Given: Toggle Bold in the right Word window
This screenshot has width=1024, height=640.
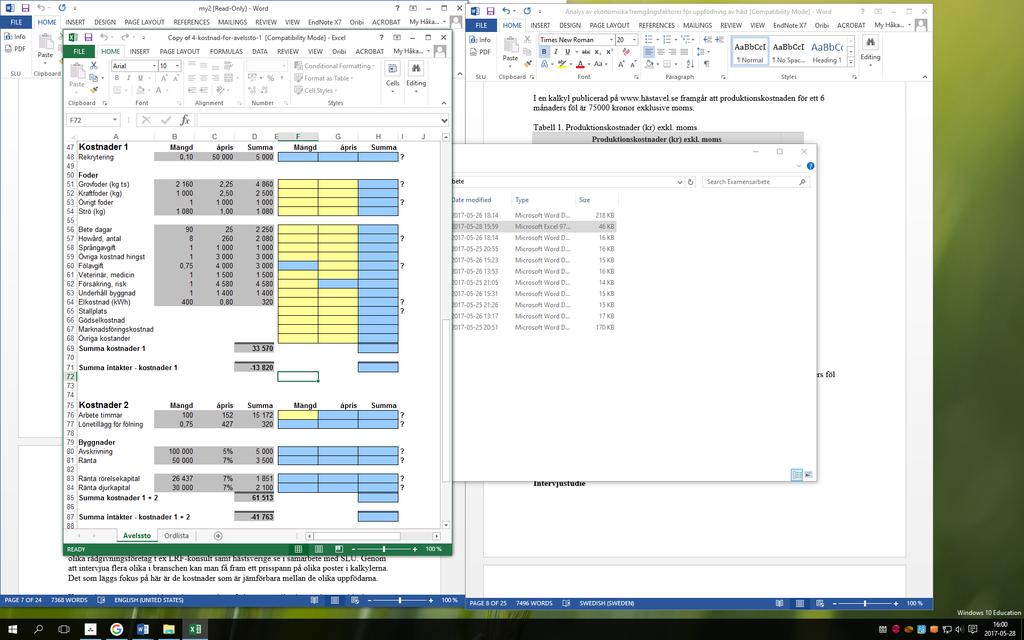Looking at the screenshot, I should point(544,52).
